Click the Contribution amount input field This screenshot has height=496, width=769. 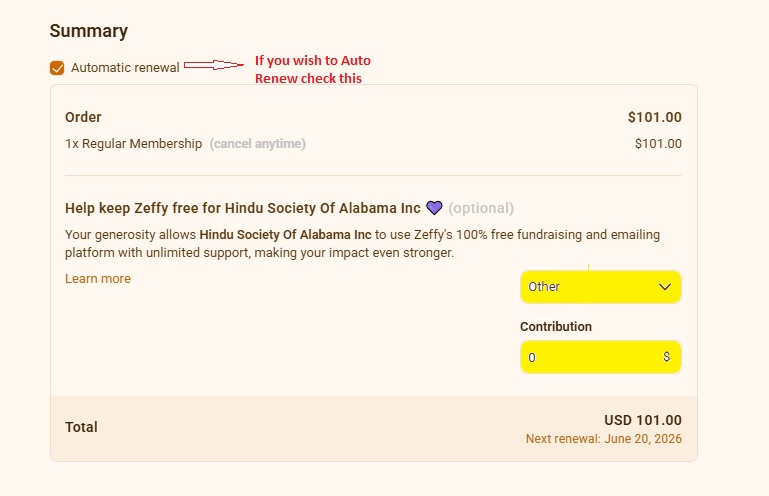(x=601, y=357)
